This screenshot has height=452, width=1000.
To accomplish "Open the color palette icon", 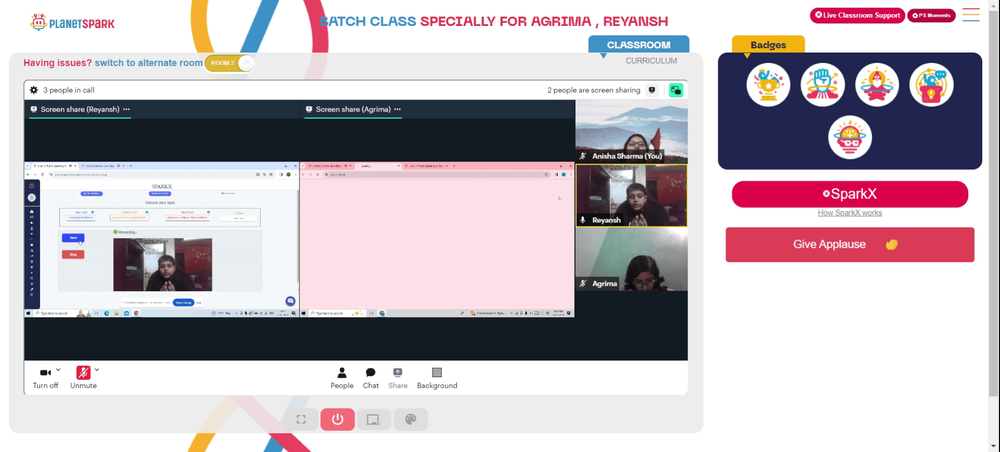I will pyautogui.click(x=411, y=419).
